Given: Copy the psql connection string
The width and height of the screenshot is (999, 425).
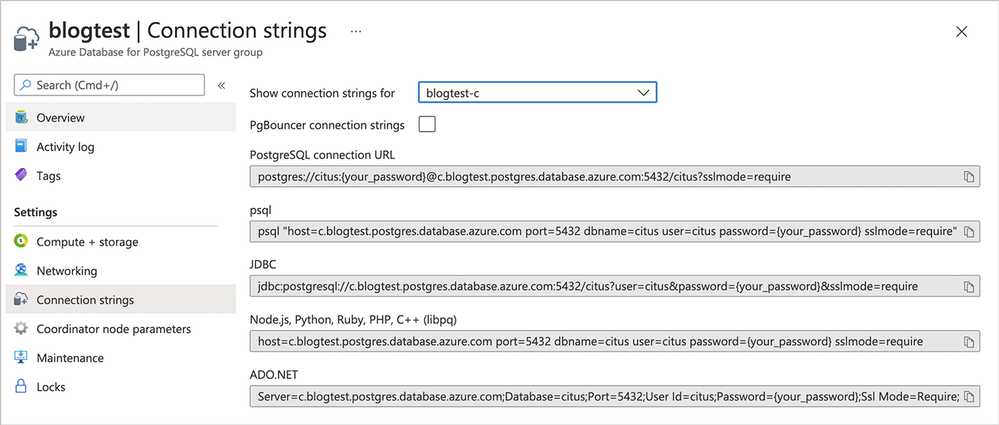Looking at the screenshot, I should point(968,232).
